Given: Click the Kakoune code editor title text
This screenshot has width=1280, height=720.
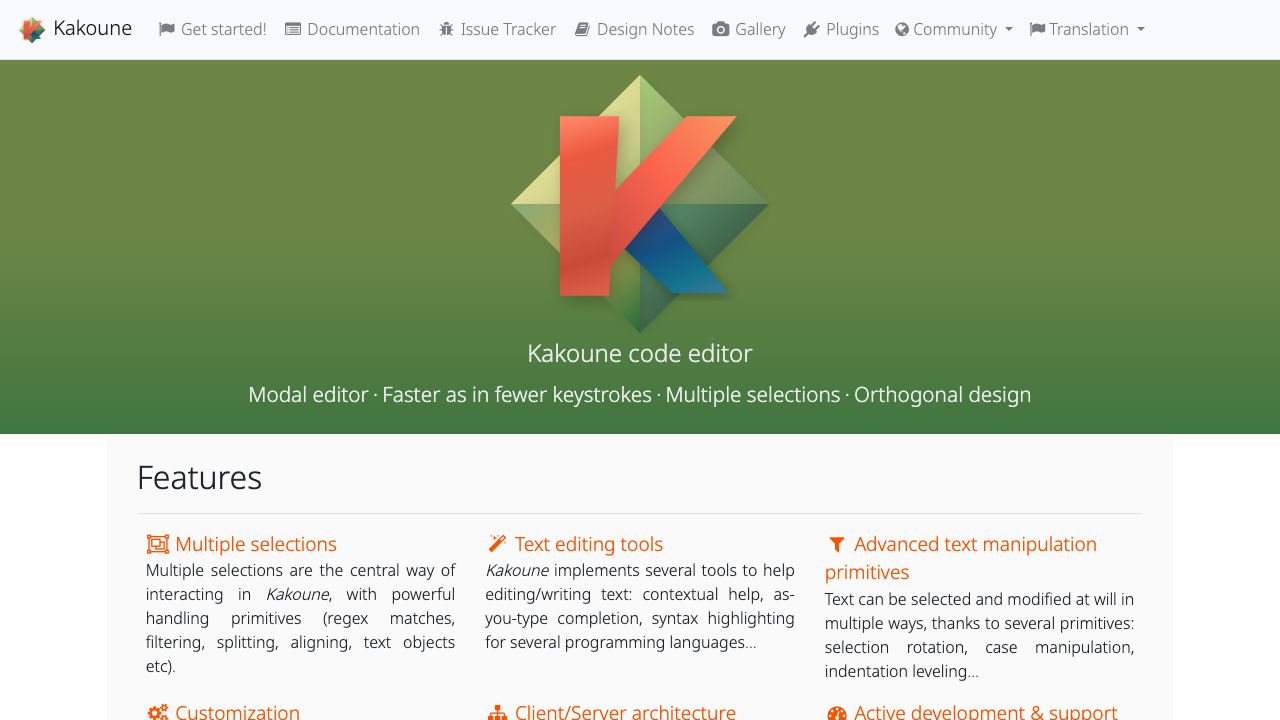Looking at the screenshot, I should (640, 353).
